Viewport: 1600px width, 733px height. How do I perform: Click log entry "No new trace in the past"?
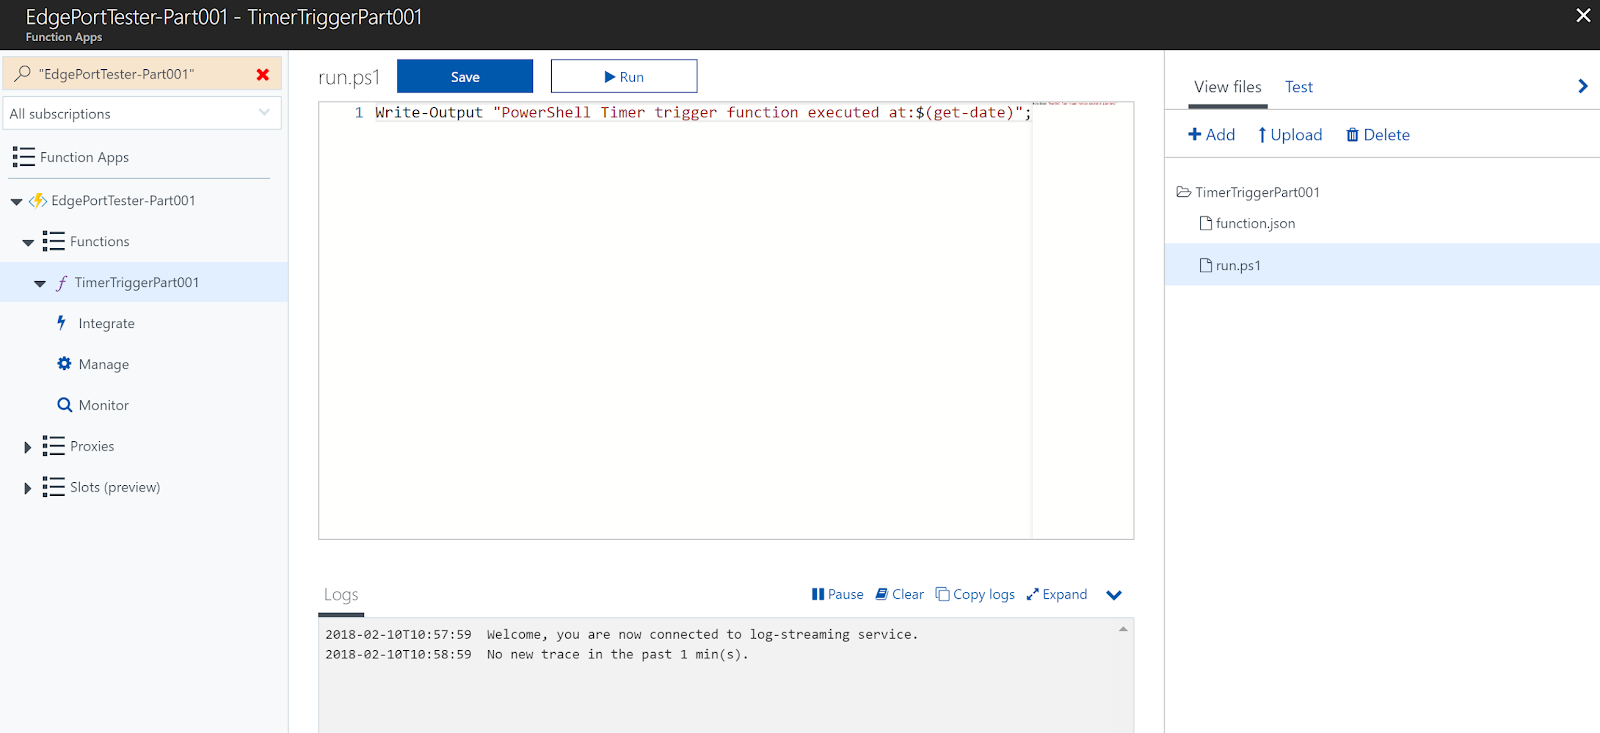pos(618,655)
